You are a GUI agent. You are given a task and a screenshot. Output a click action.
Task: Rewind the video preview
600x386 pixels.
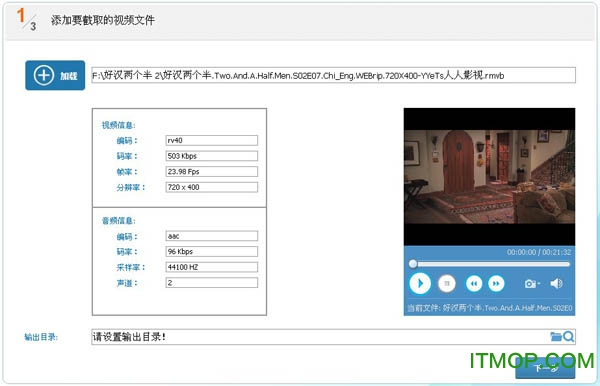[x=474, y=283]
